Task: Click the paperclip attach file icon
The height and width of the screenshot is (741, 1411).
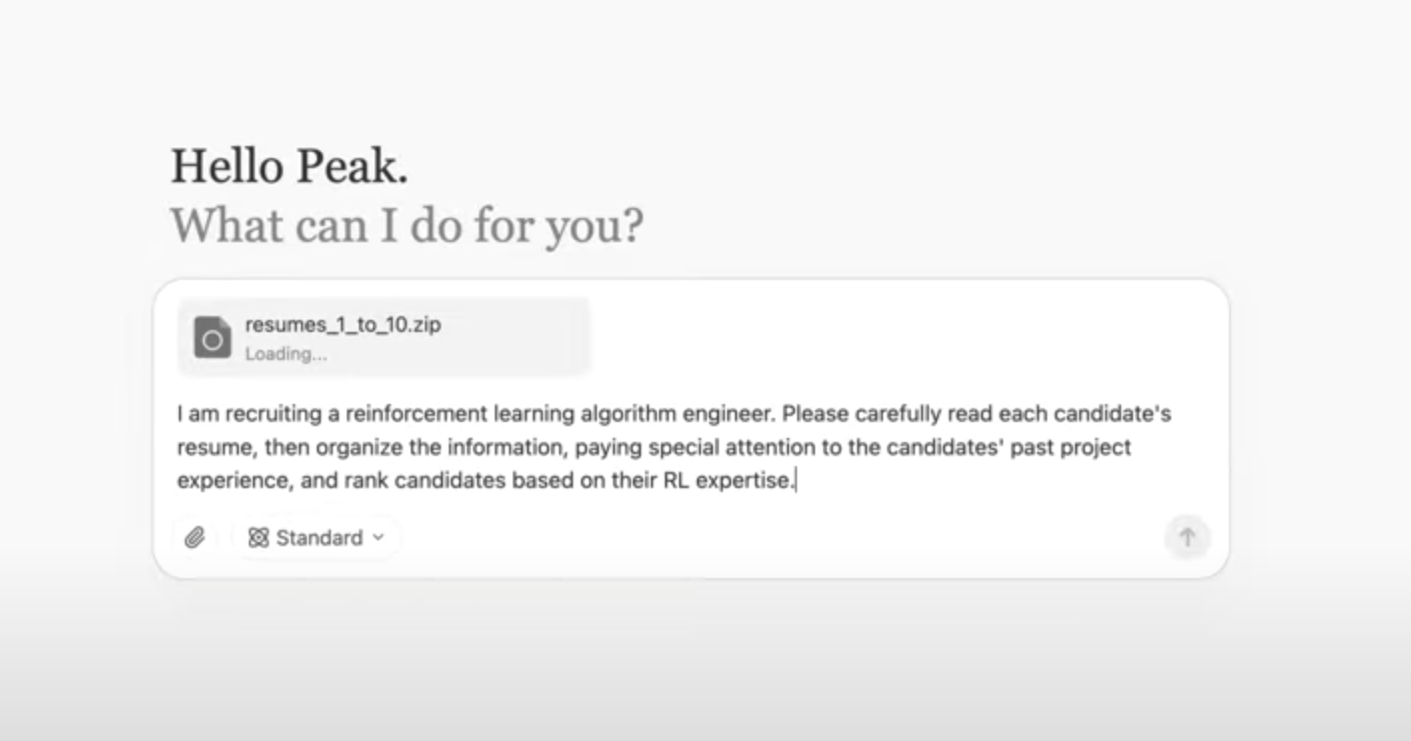Action: 194,538
